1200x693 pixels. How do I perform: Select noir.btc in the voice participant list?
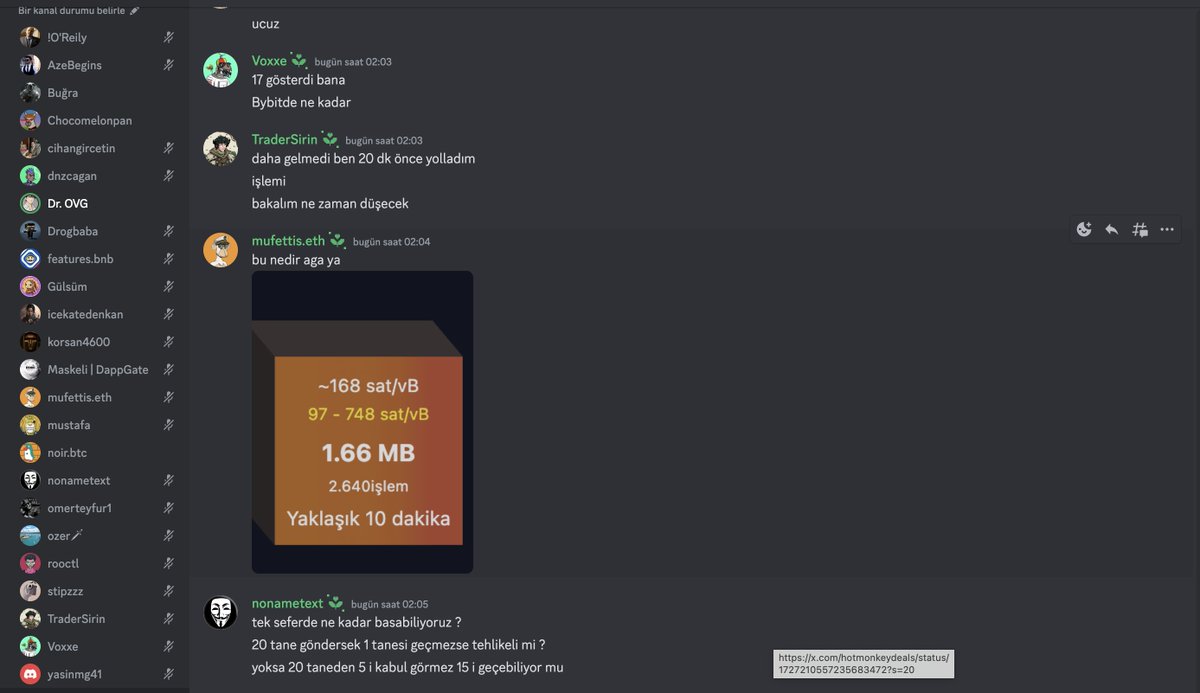point(96,453)
